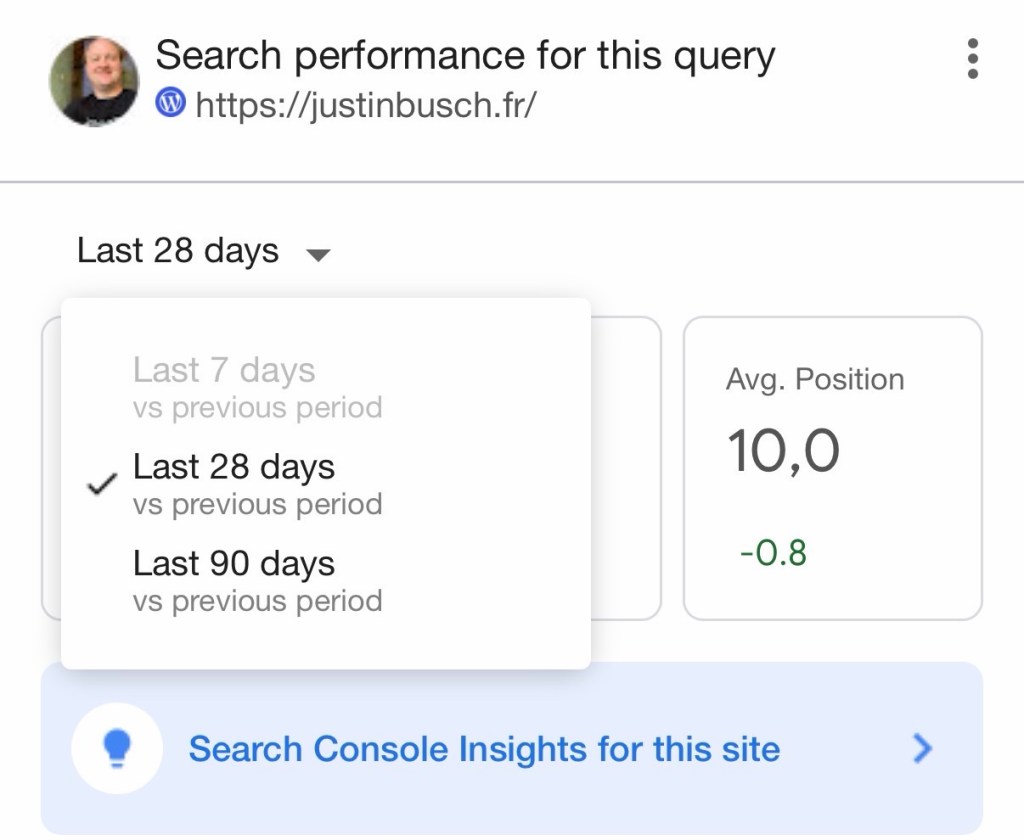The height and width of the screenshot is (840, 1024).
Task: Click the 10,0 average position value
Action: pyautogui.click(x=783, y=451)
